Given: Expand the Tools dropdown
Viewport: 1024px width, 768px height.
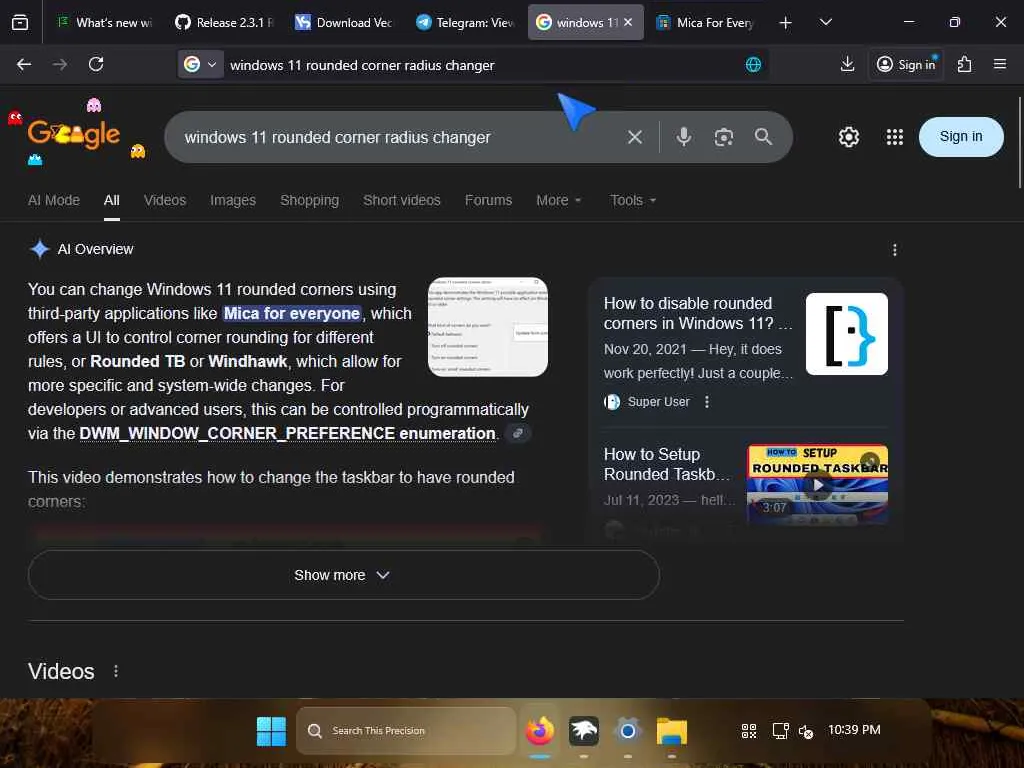Looking at the screenshot, I should click(x=633, y=200).
